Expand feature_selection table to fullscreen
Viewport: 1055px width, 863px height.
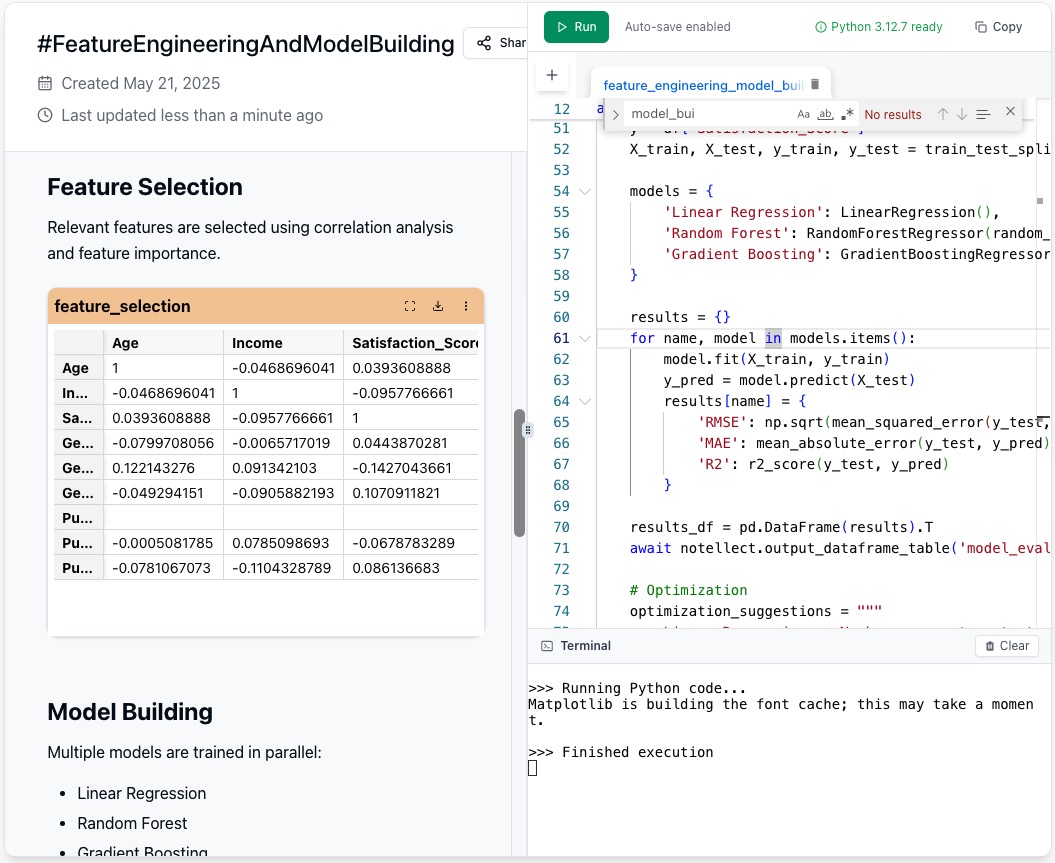(410, 306)
